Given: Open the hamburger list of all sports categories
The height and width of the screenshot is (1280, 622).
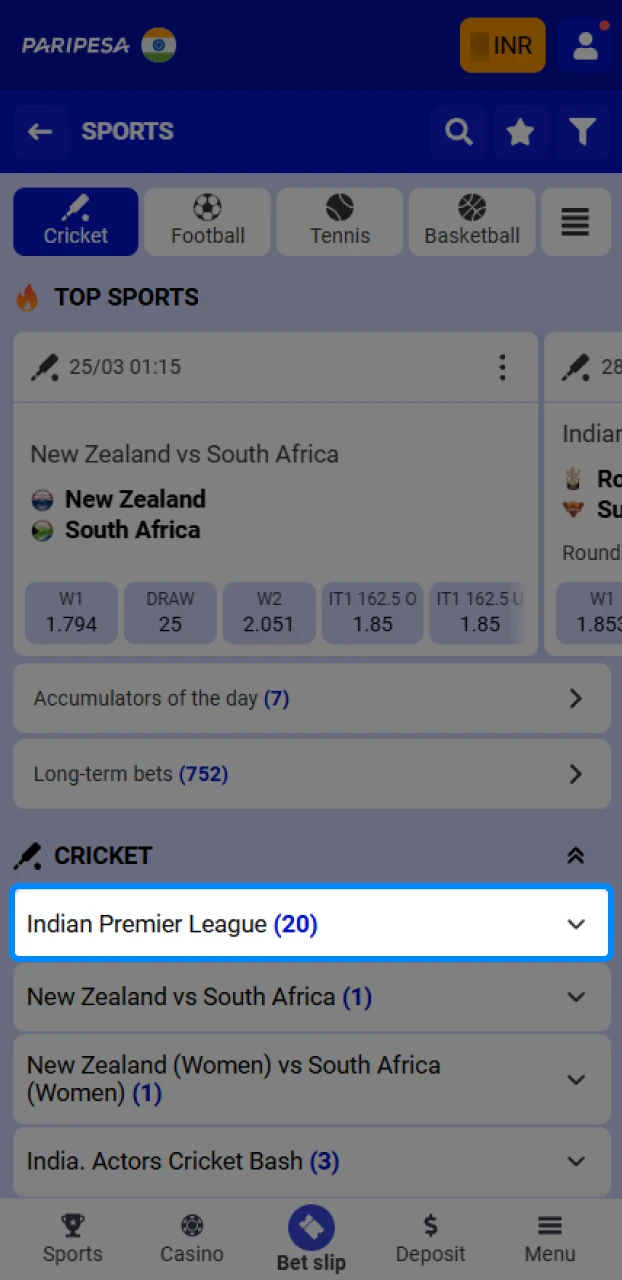Looking at the screenshot, I should [x=576, y=222].
